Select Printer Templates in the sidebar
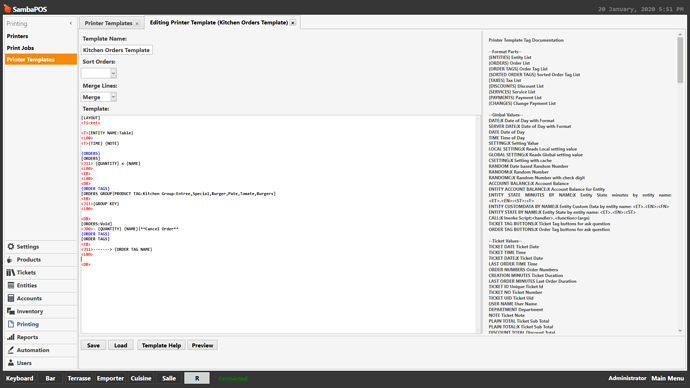 tap(40, 59)
